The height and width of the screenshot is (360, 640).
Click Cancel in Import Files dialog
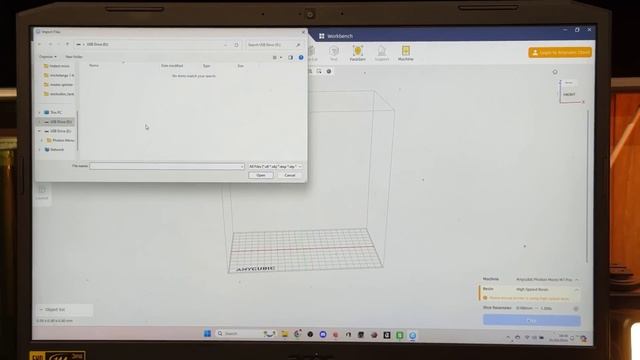[290, 175]
